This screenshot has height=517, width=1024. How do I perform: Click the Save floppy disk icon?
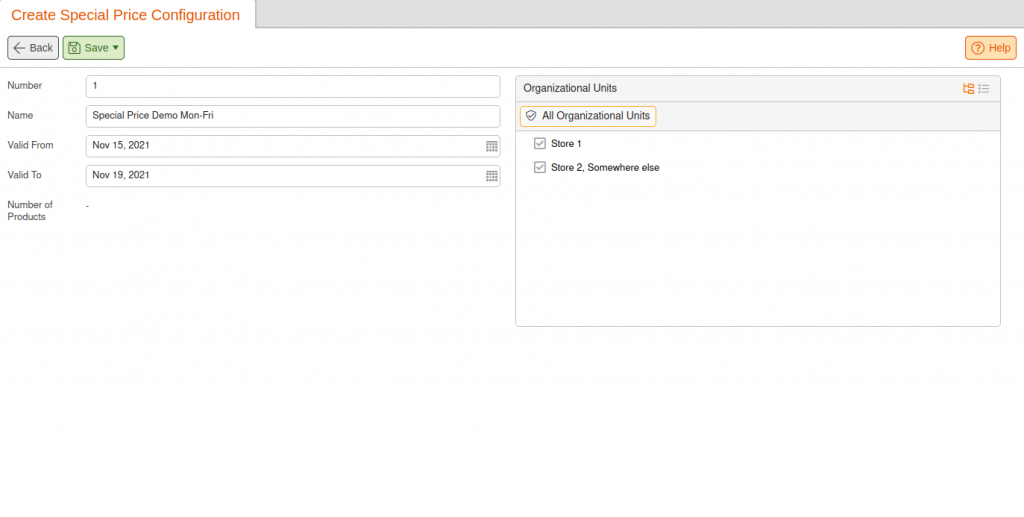[x=74, y=48]
